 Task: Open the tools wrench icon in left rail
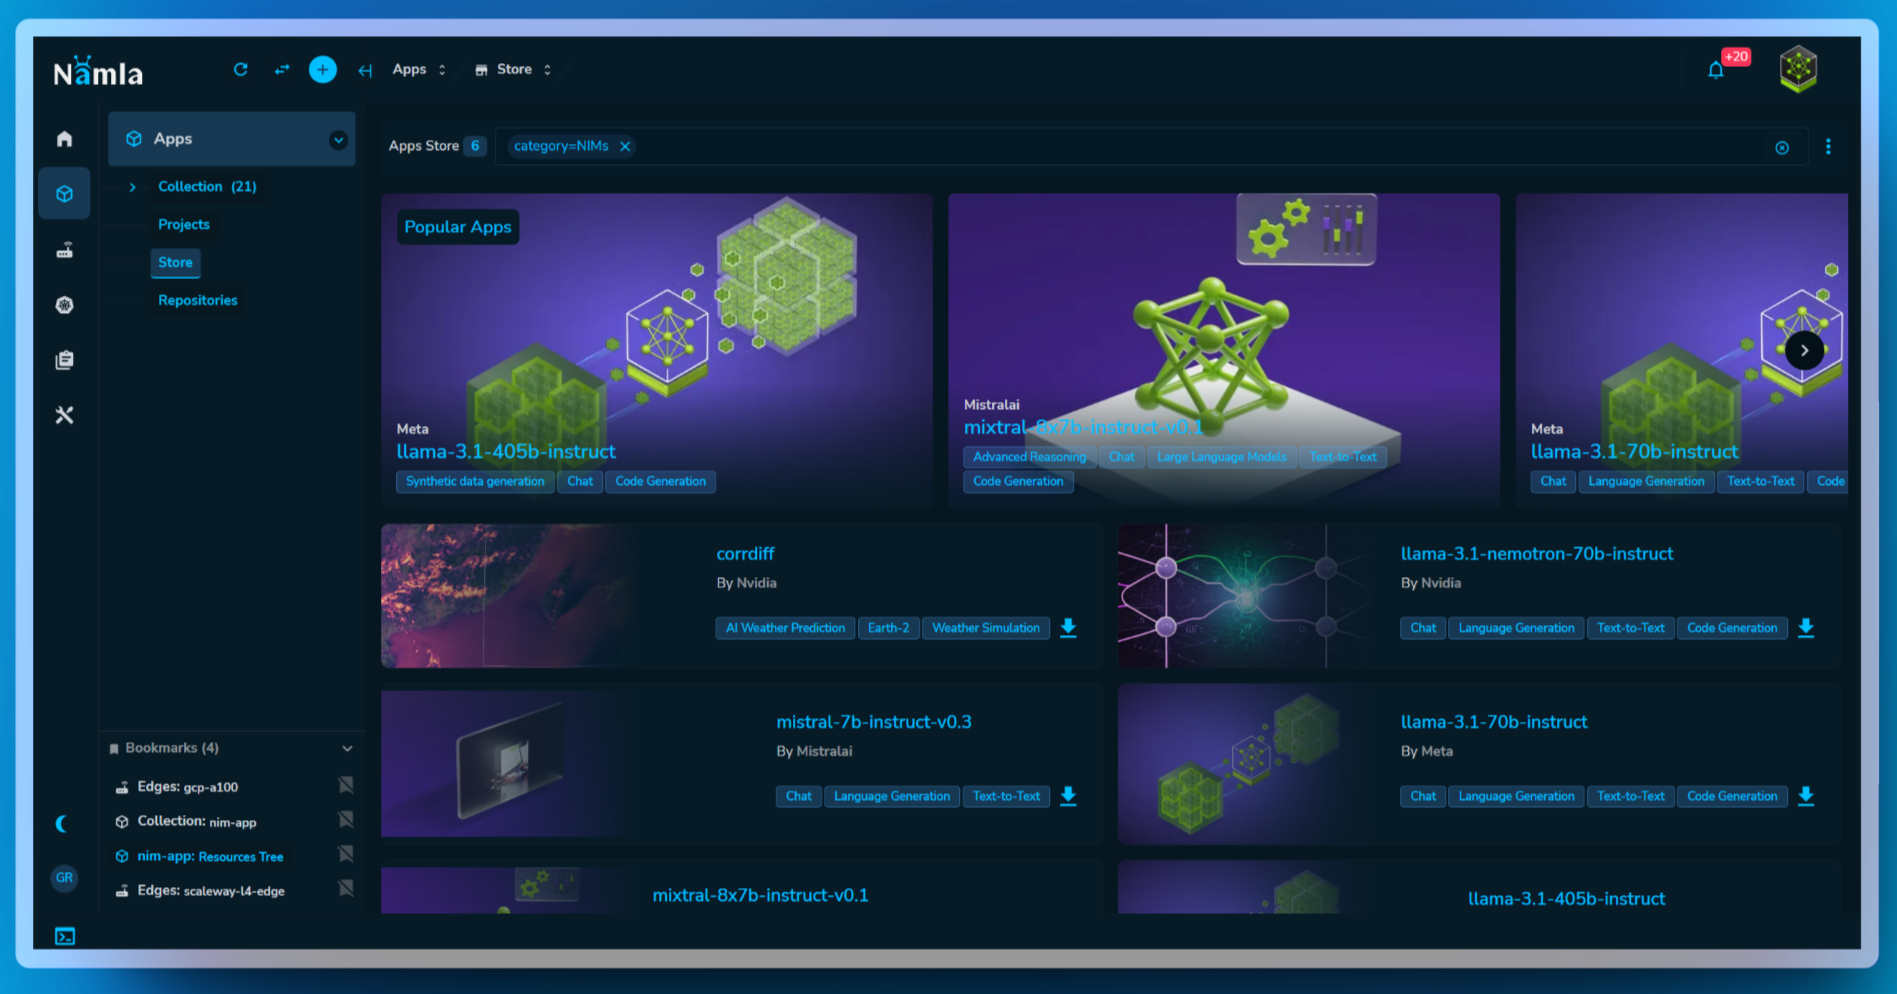pyautogui.click(x=65, y=415)
